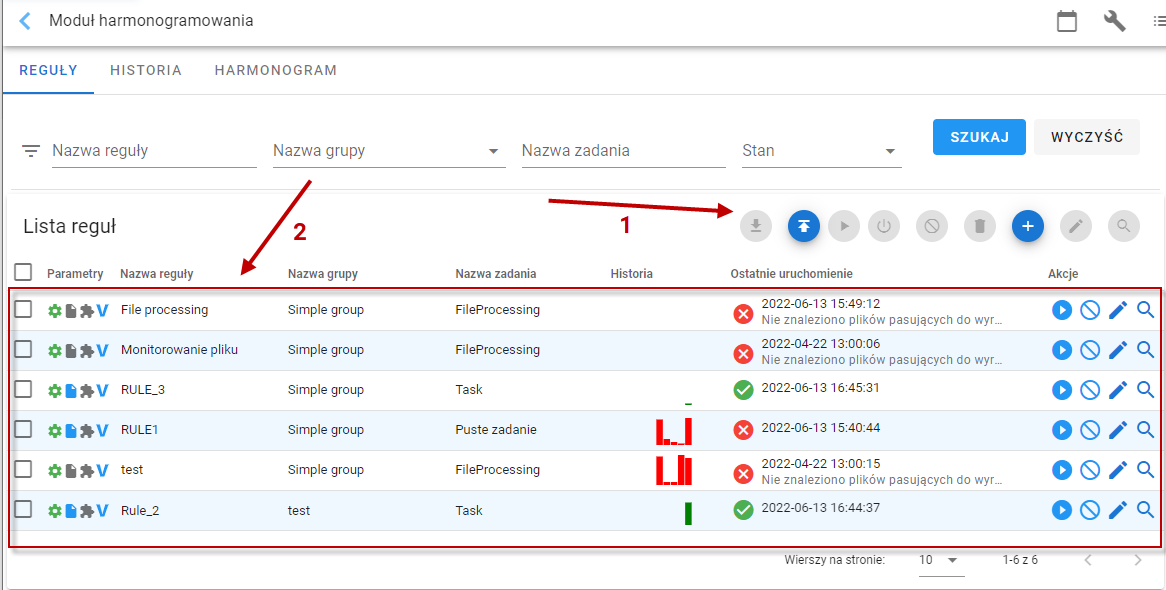
Task: Focus the Nazwa reguły input field
Action: click(x=154, y=151)
